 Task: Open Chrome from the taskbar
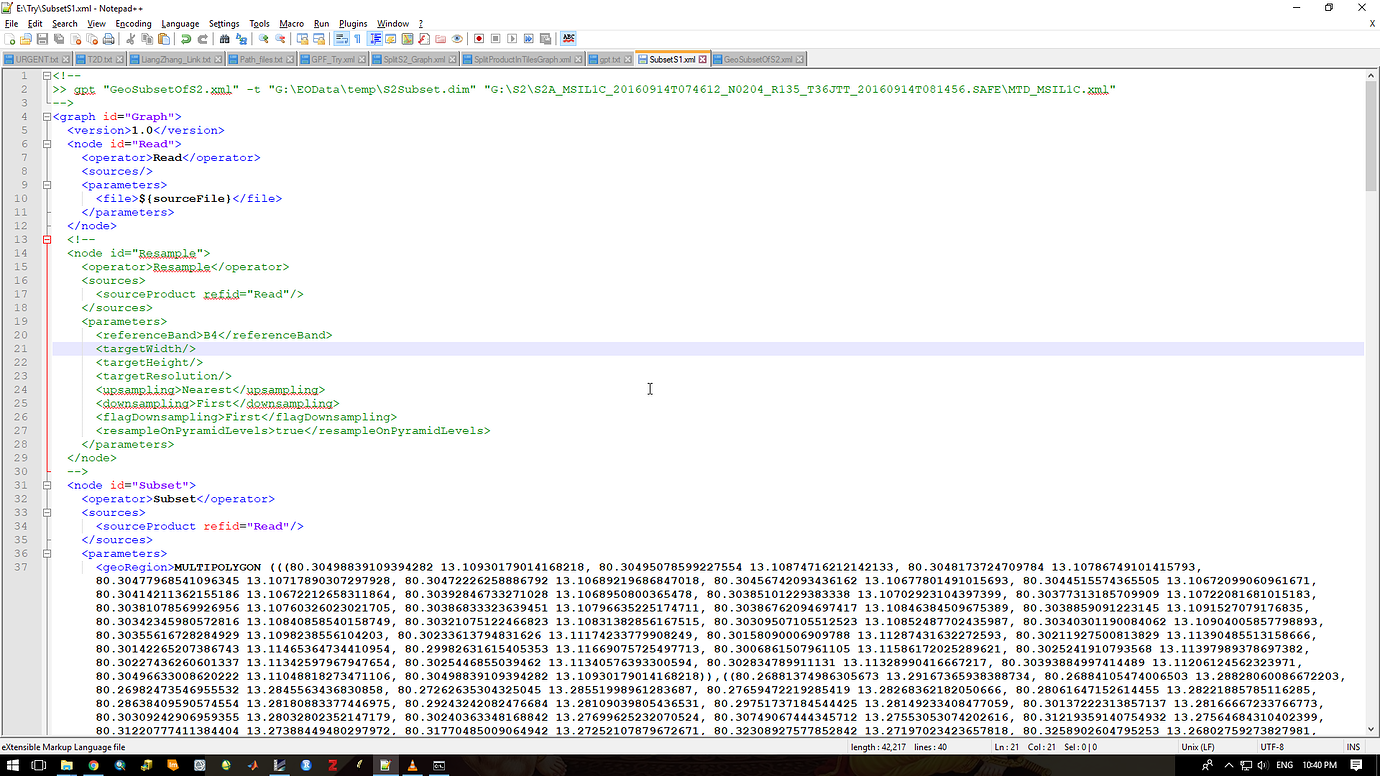tap(93, 765)
